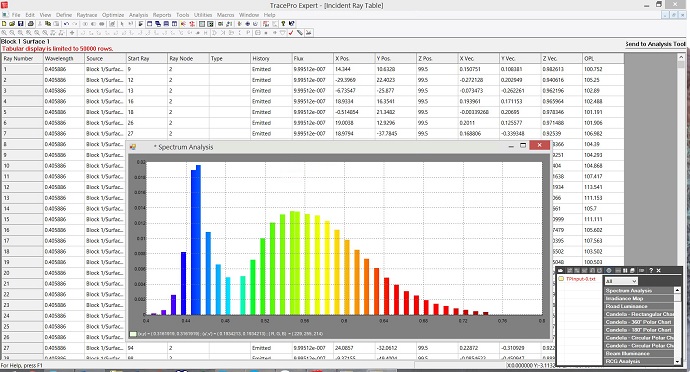Open the File menu

coord(16,15)
